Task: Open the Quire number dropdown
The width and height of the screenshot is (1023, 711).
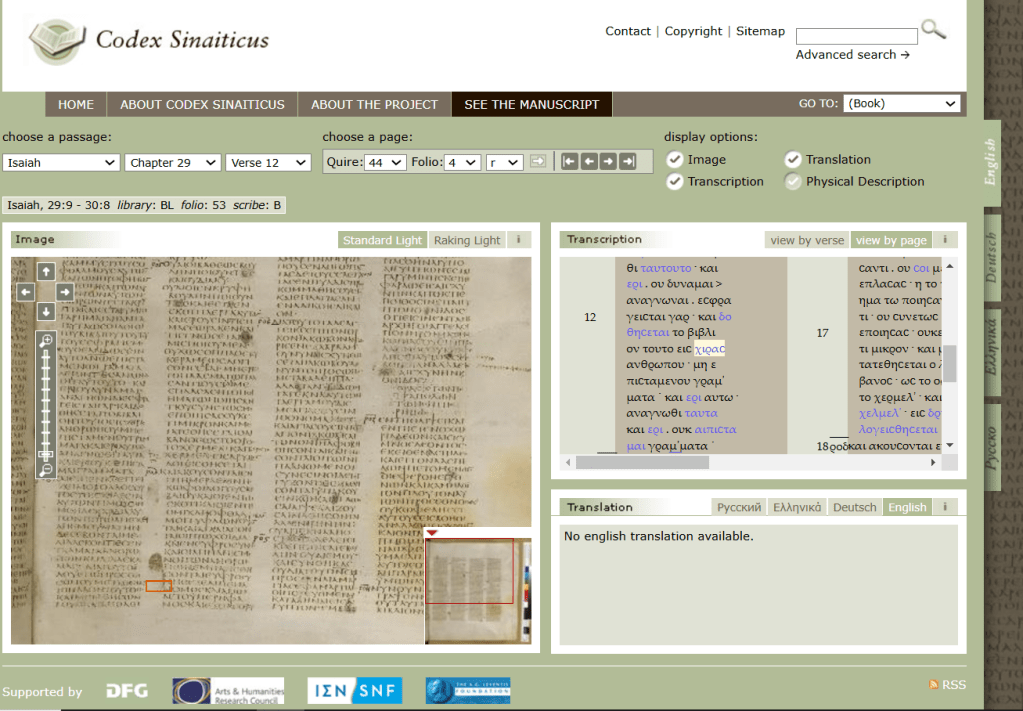Action: click(384, 163)
